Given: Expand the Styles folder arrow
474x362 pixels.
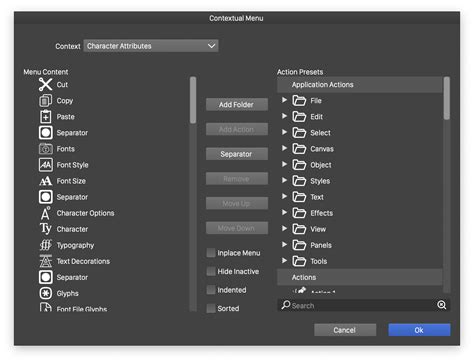Looking at the screenshot, I should [284, 180].
